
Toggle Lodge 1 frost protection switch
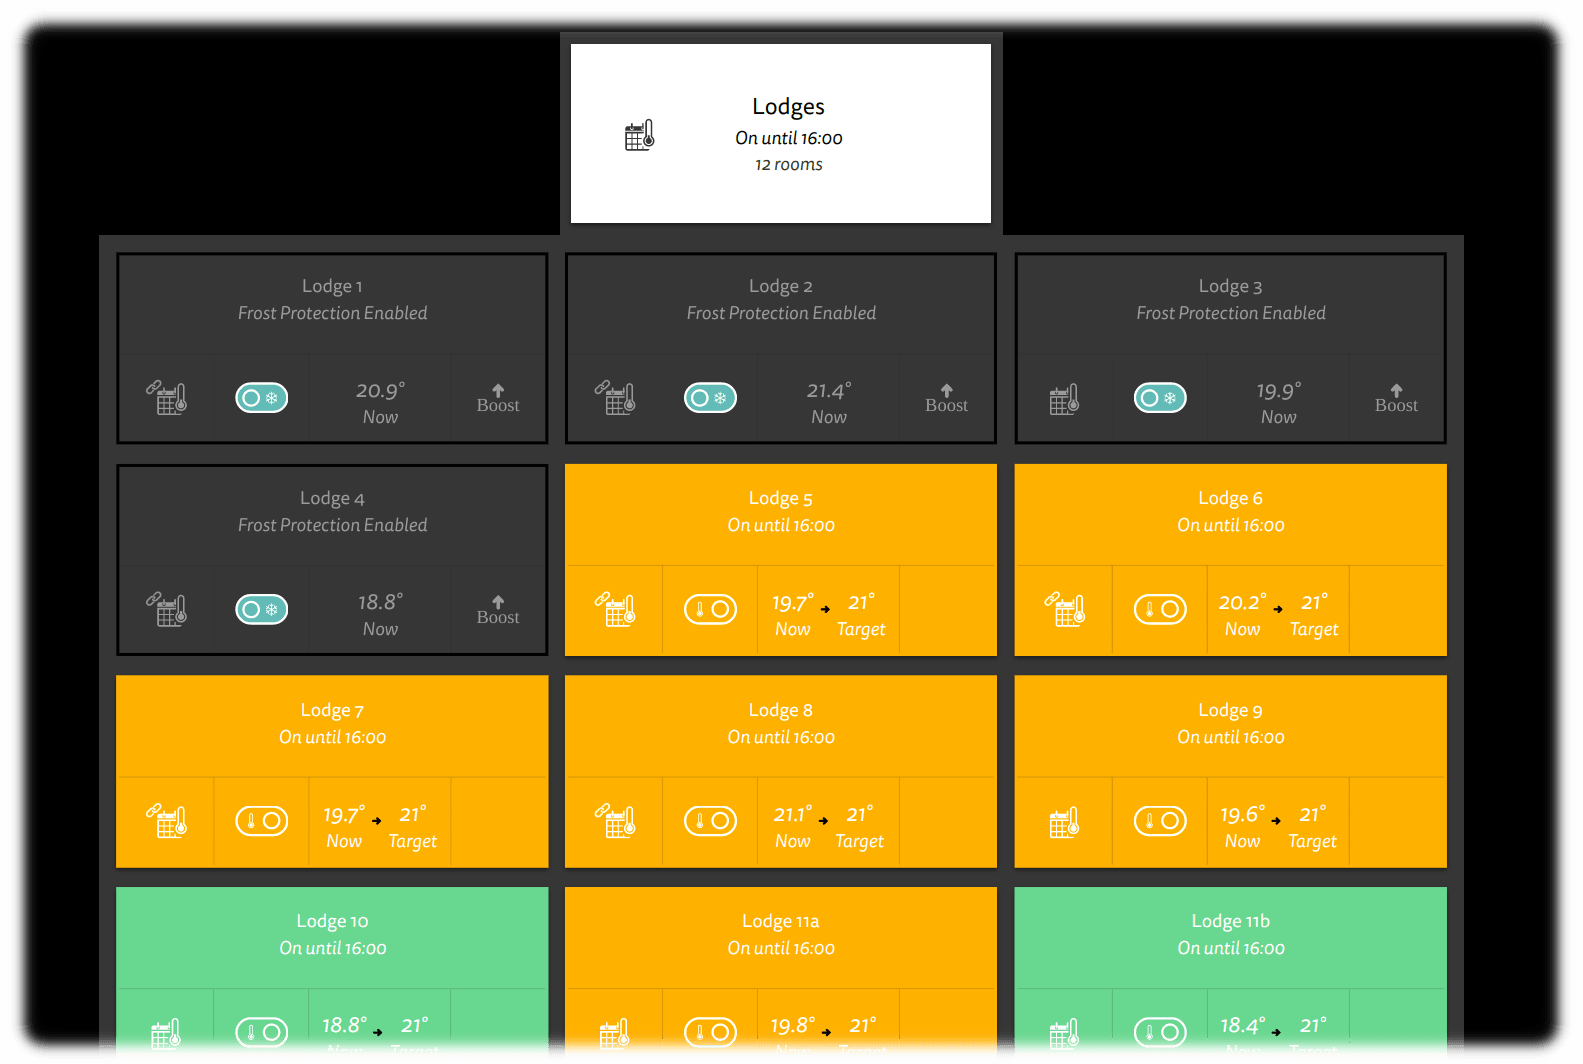click(x=262, y=398)
